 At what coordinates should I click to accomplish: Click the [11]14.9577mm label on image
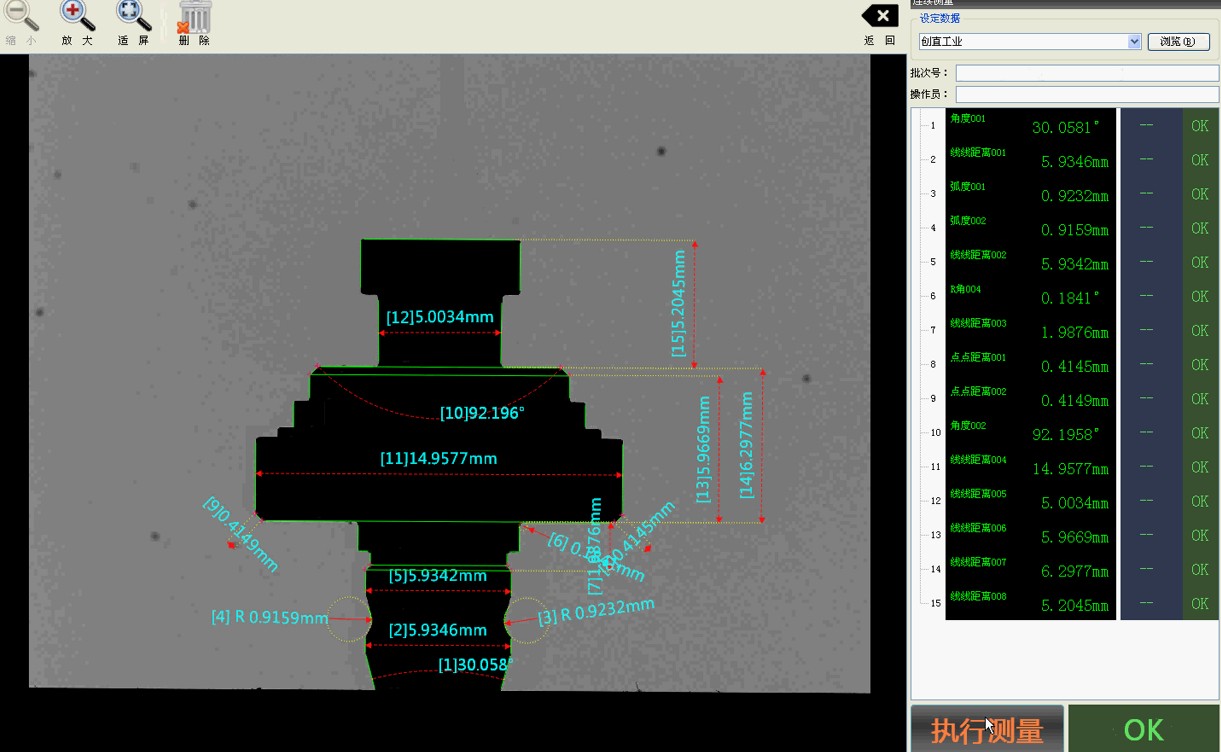[x=438, y=459]
